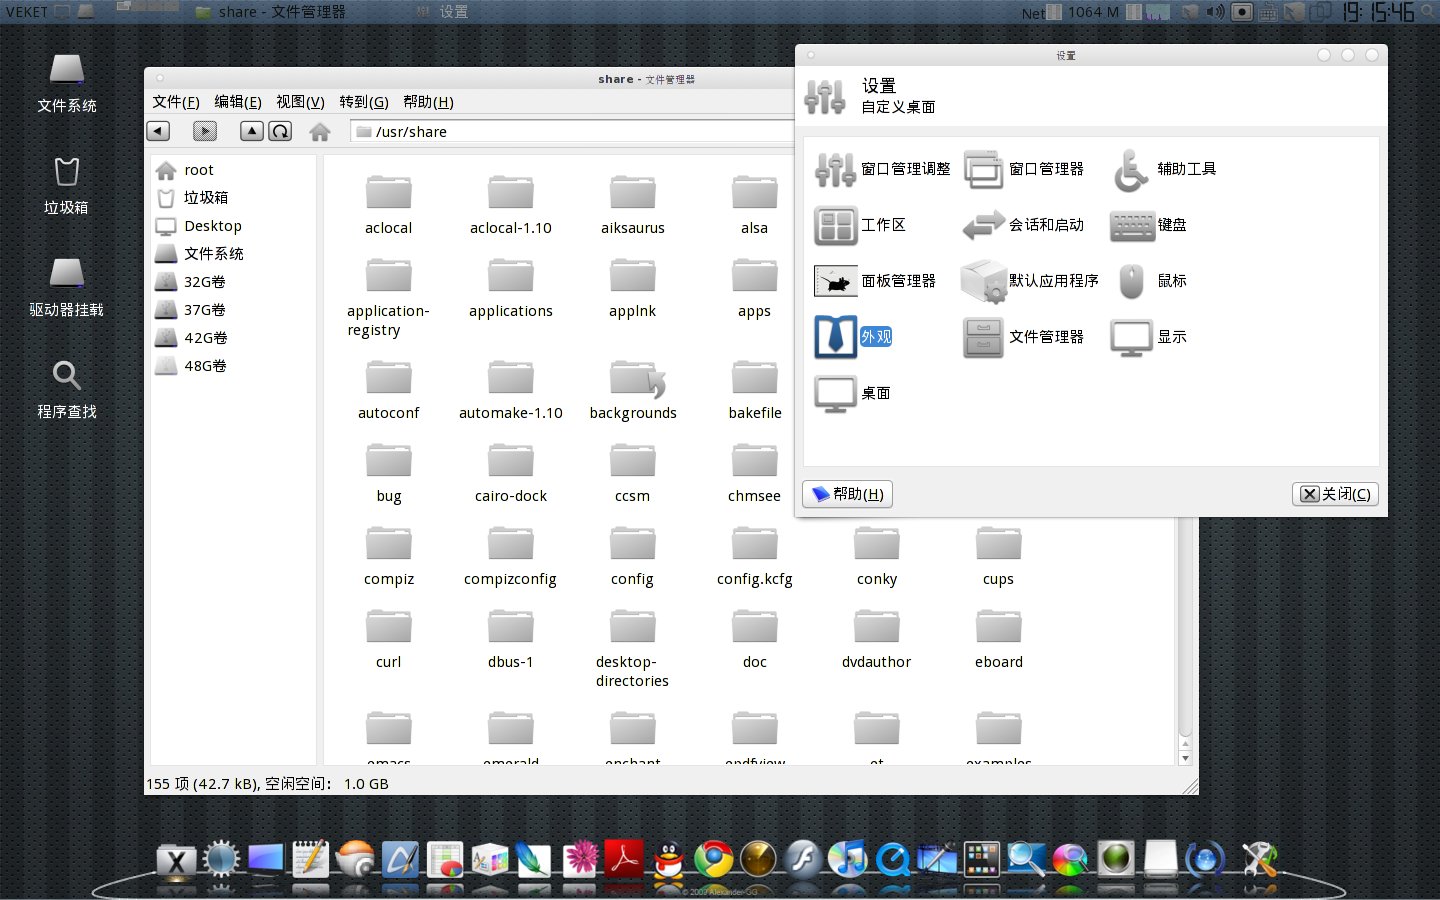This screenshot has width=1440, height=900.
Task: Switch to 设置 taskbar entry
Action: (443, 12)
